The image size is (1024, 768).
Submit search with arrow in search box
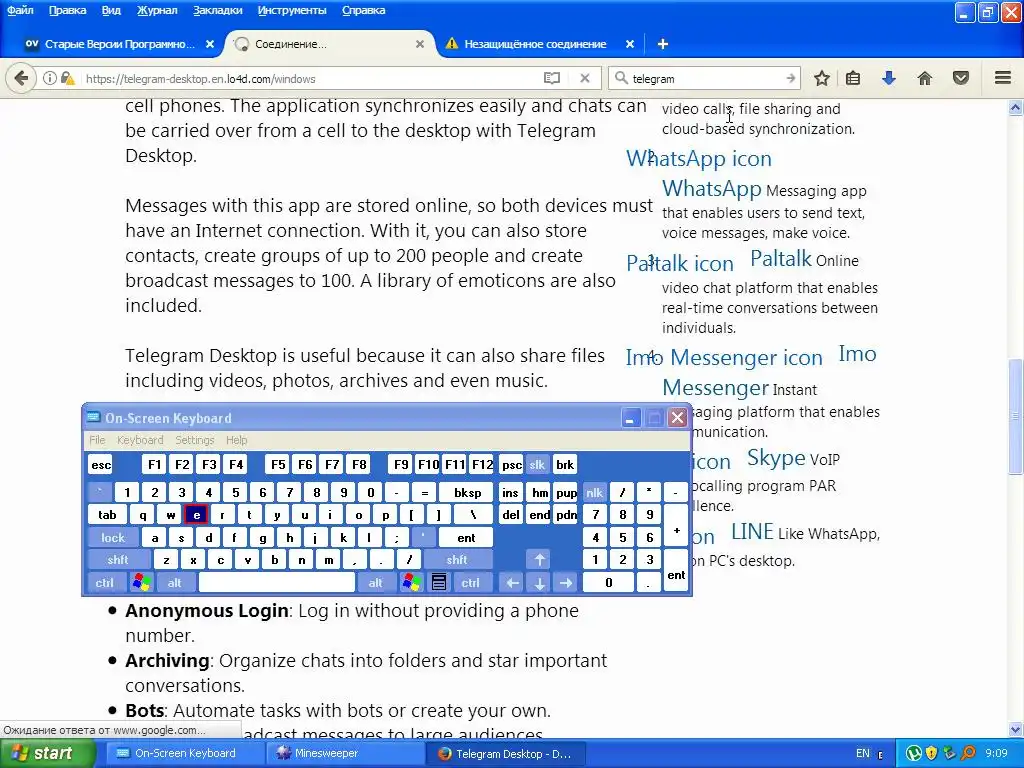790,78
